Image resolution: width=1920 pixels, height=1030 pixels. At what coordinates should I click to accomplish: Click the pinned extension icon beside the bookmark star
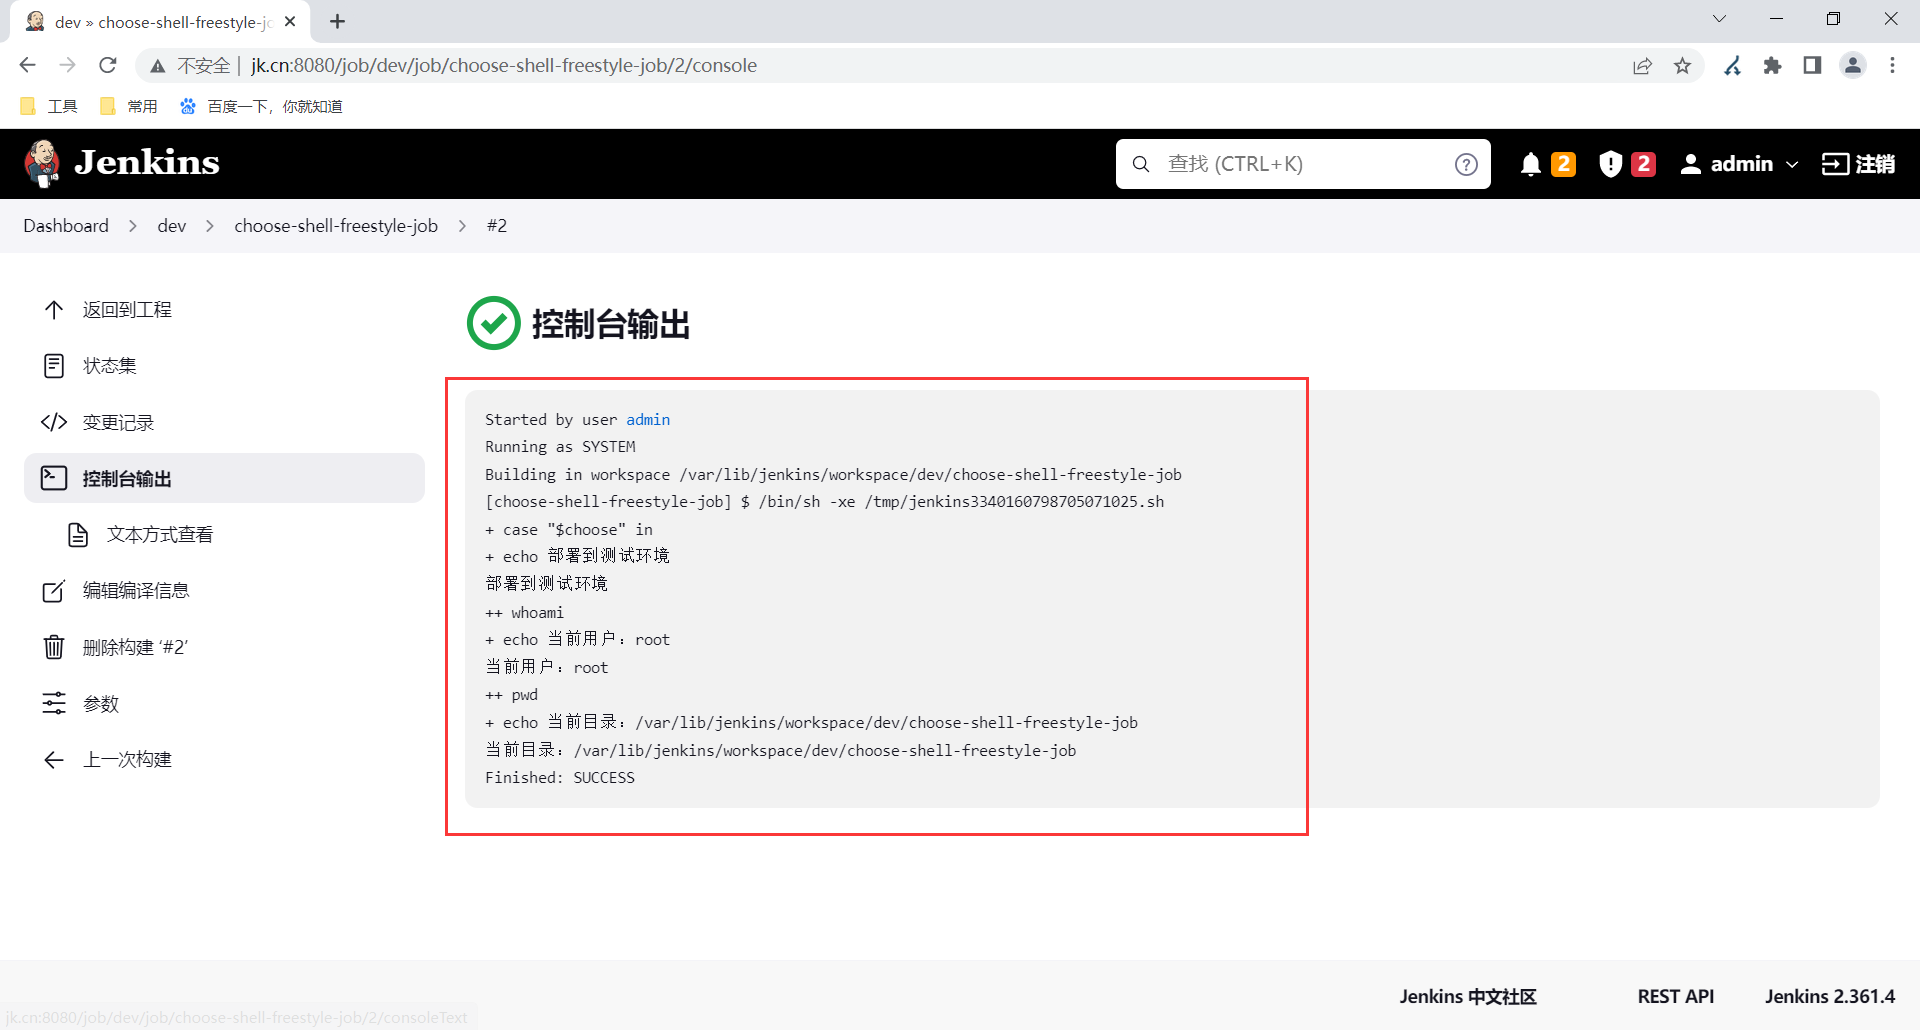coord(1733,66)
